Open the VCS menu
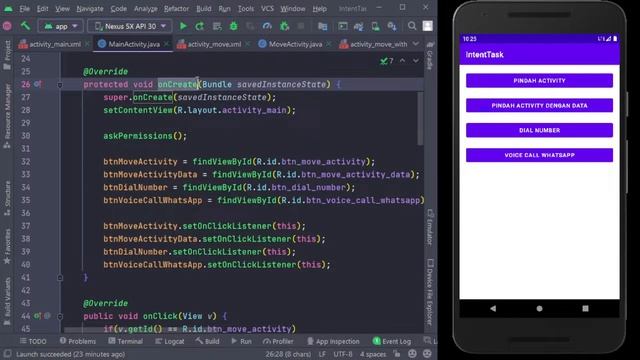The height and width of the screenshot is (360, 640). pyautogui.click(x=267, y=9)
